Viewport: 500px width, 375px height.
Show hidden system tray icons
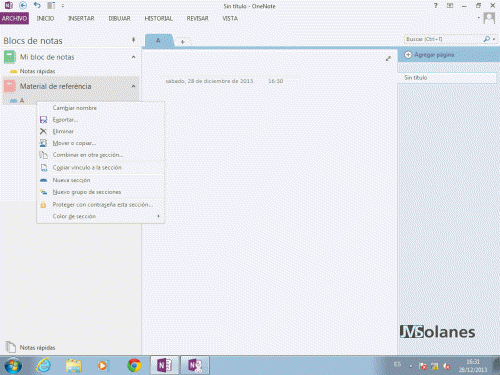click(411, 366)
